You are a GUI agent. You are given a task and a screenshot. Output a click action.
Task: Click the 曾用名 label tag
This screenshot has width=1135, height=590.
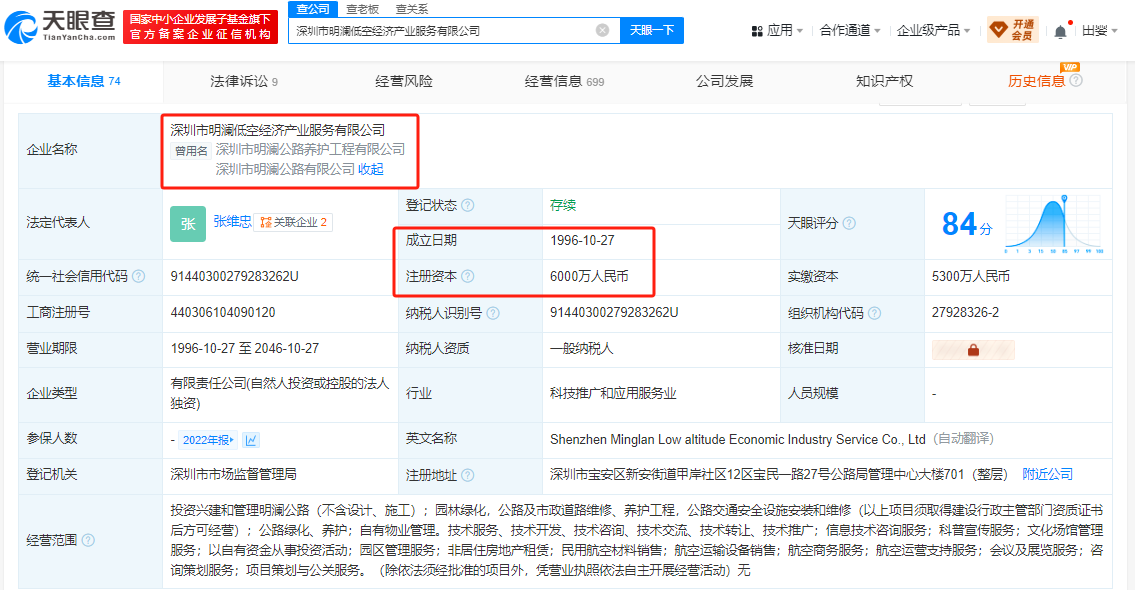[191, 151]
